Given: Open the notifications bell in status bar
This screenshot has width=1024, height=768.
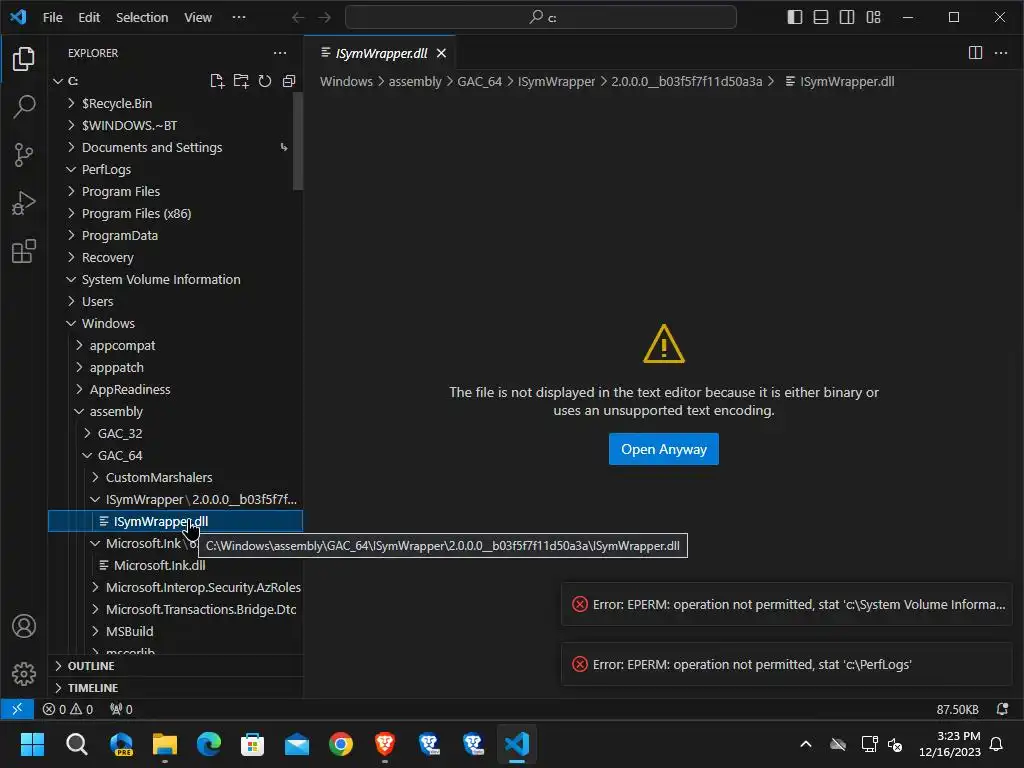Looking at the screenshot, I should 1002,709.
